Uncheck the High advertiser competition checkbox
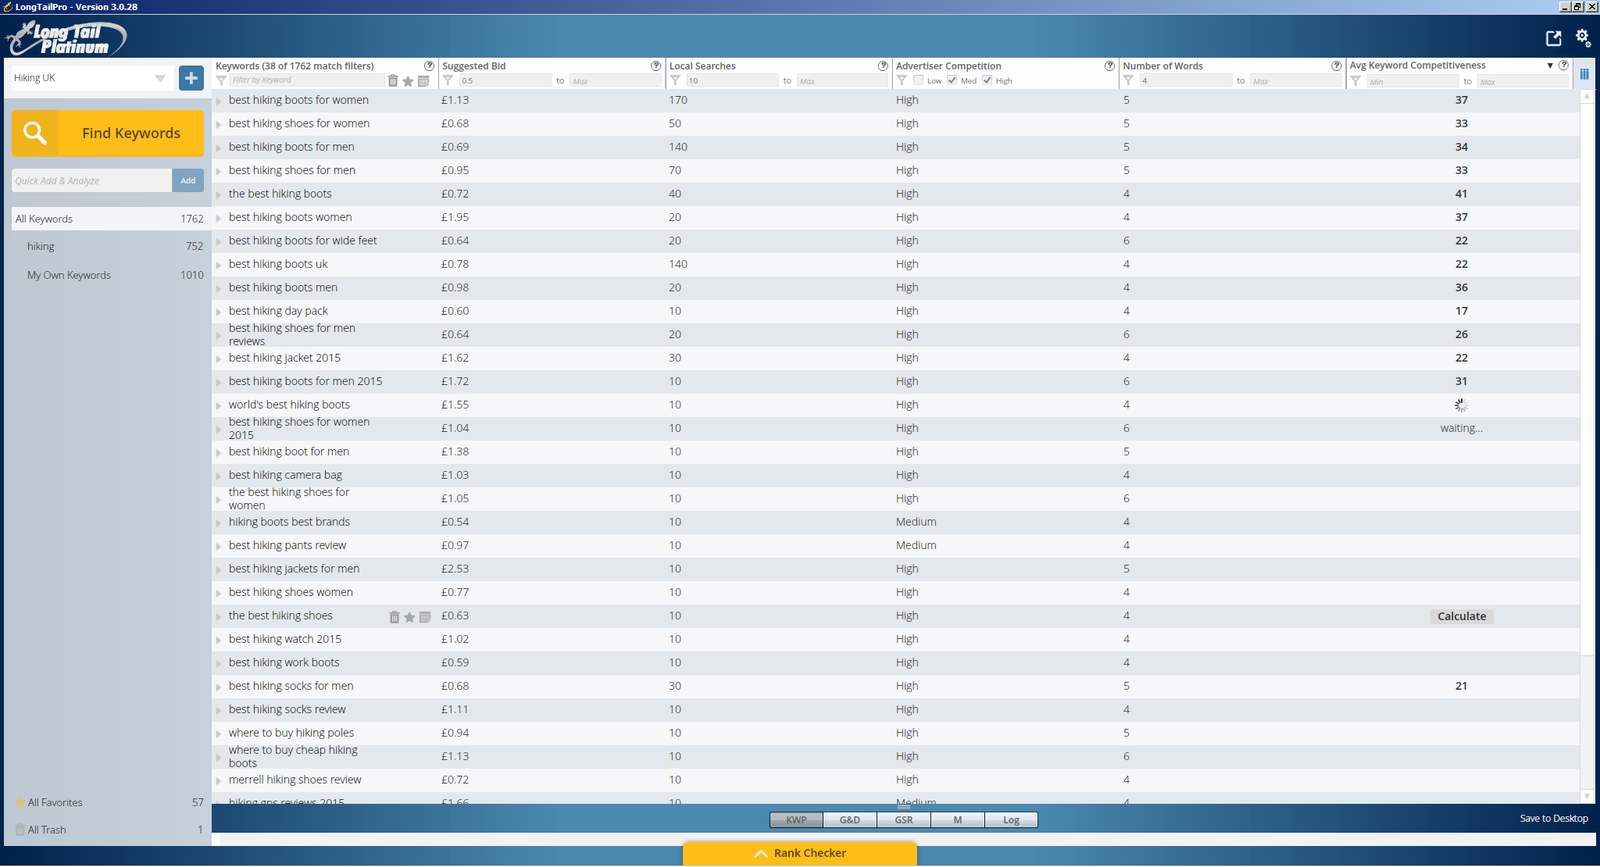Screen dimensions: 1600x867 987,80
